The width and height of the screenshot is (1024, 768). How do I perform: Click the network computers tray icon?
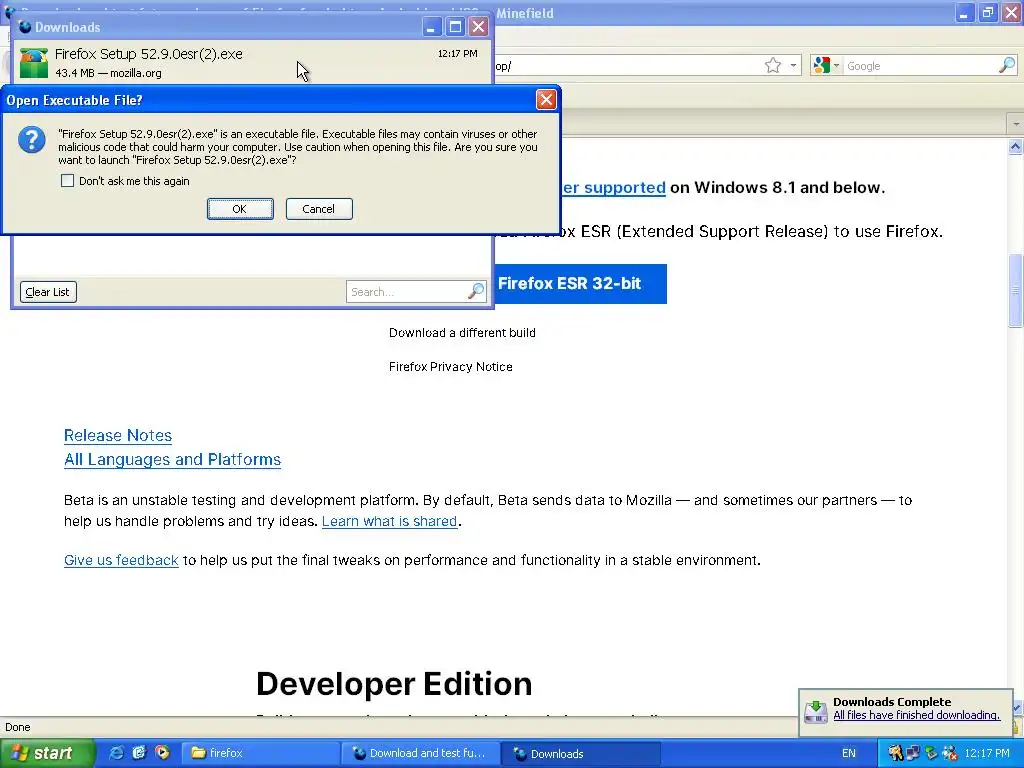pos(913,753)
